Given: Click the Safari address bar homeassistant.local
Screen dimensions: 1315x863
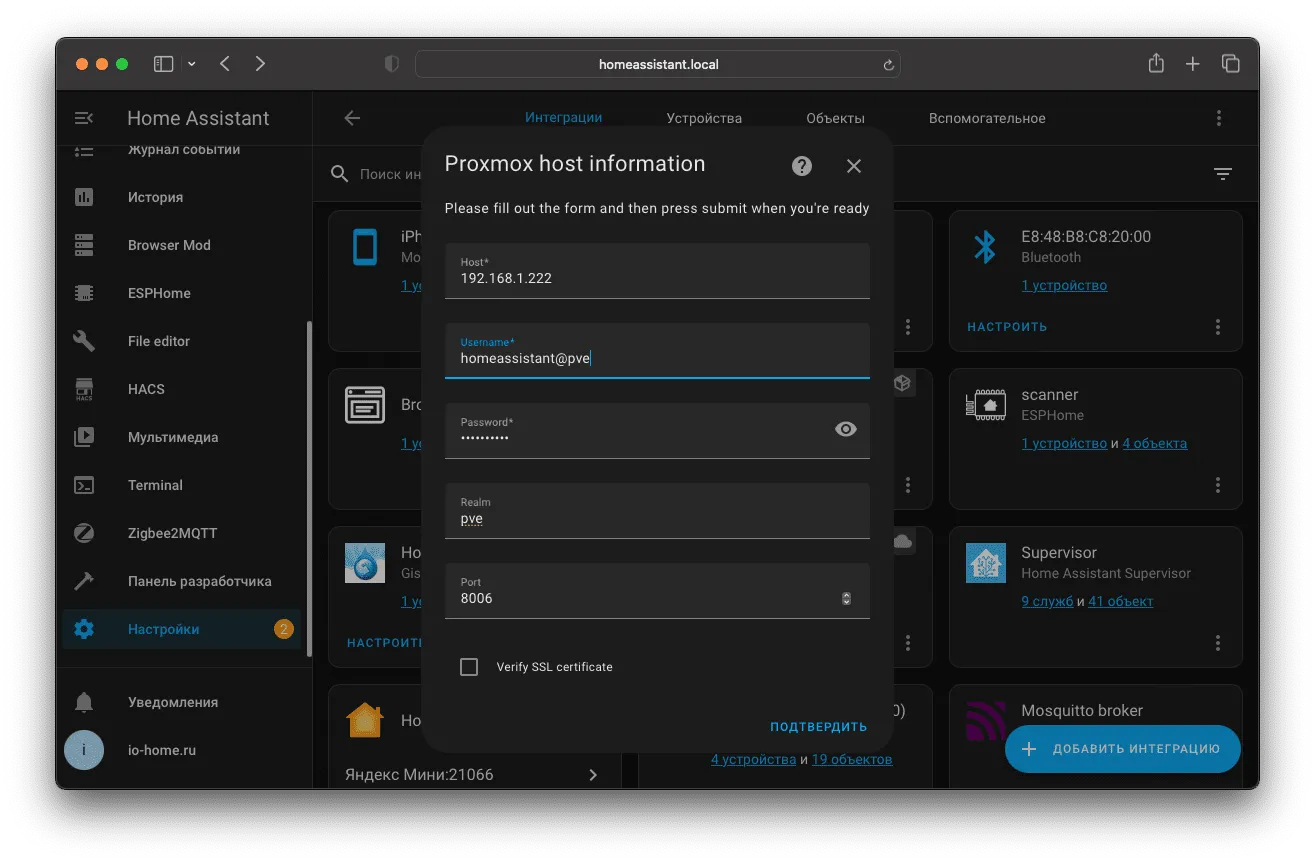Looking at the screenshot, I should click(x=658, y=64).
